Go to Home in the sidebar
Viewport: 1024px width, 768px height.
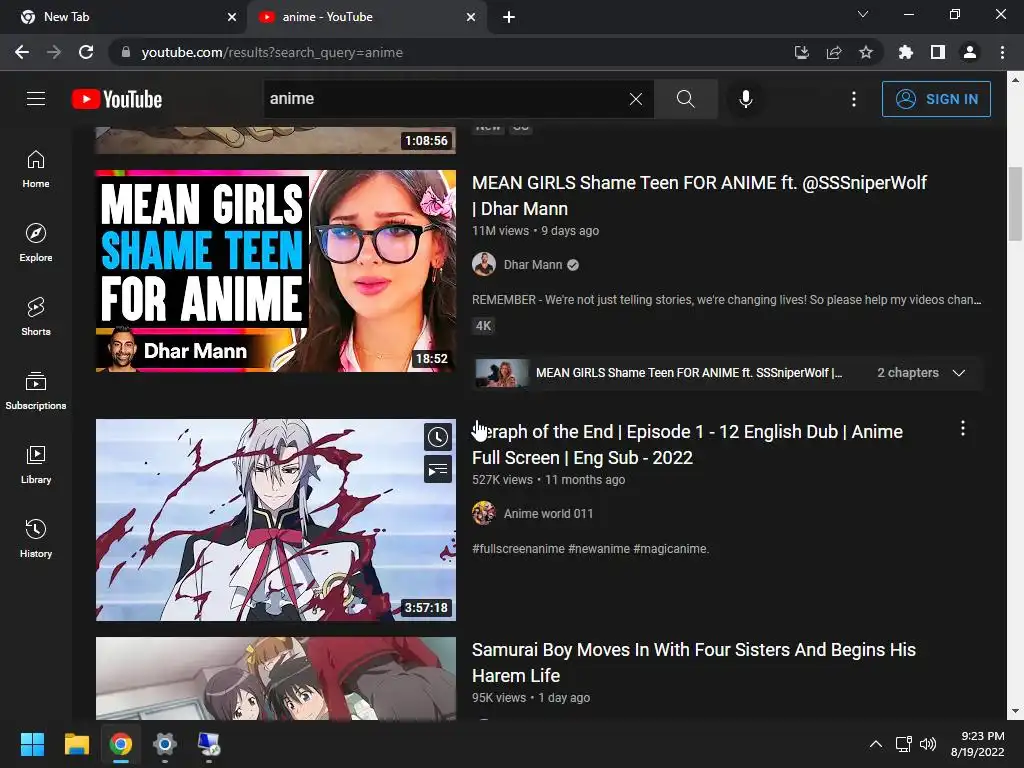tap(36, 169)
